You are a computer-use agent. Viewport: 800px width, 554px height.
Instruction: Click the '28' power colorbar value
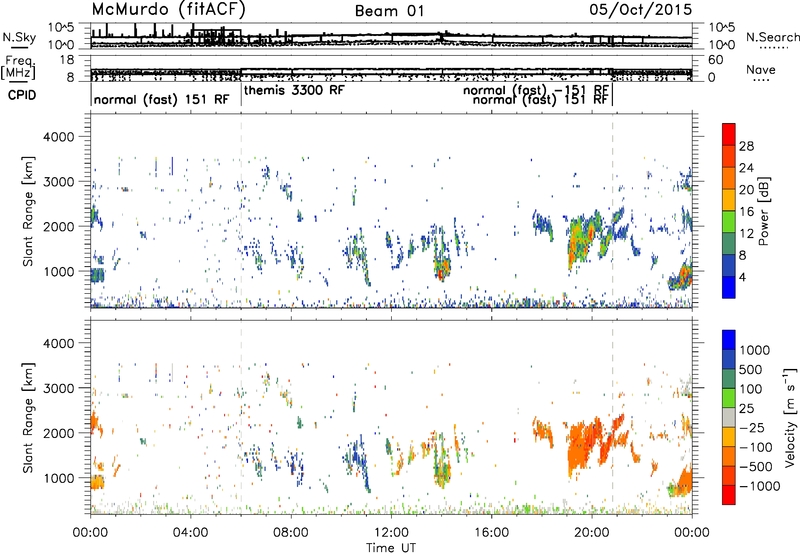(x=746, y=146)
